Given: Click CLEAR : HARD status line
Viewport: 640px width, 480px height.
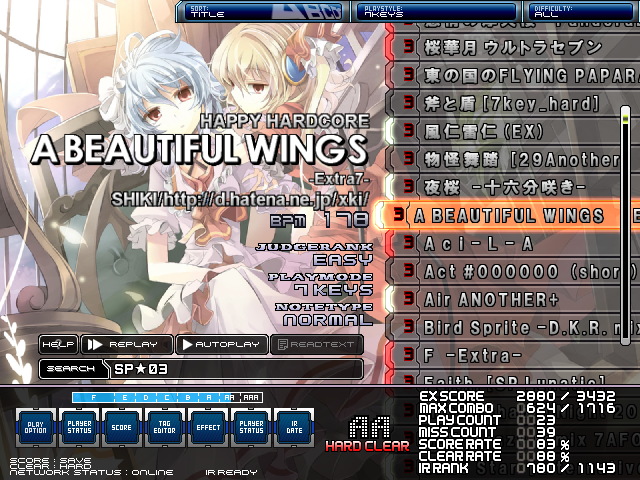Looking at the screenshot, I should pos(51,466).
